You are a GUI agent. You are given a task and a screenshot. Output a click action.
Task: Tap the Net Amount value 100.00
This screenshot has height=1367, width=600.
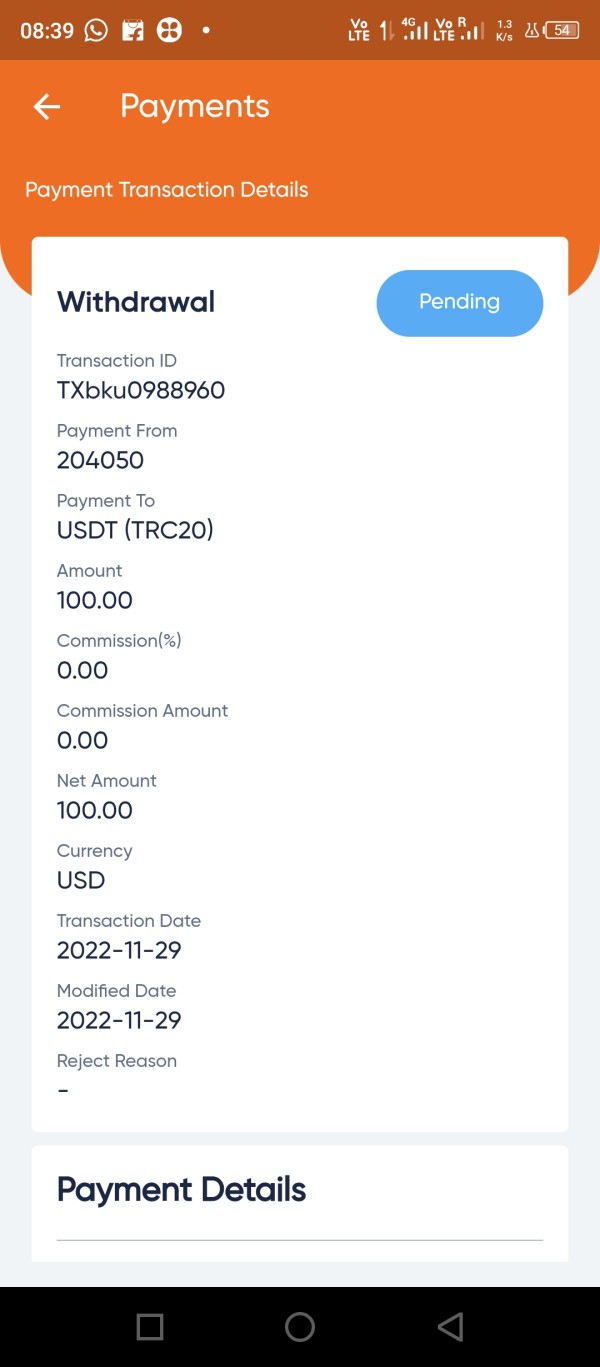pos(95,810)
